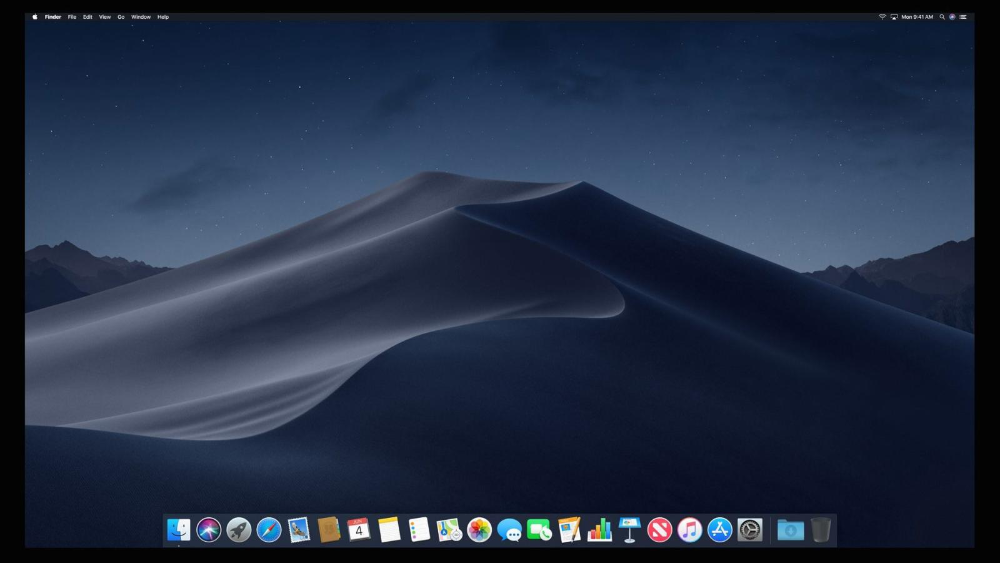Image resolution: width=1000 pixels, height=563 pixels.
Task: Open the App Store icon
Action: point(720,530)
